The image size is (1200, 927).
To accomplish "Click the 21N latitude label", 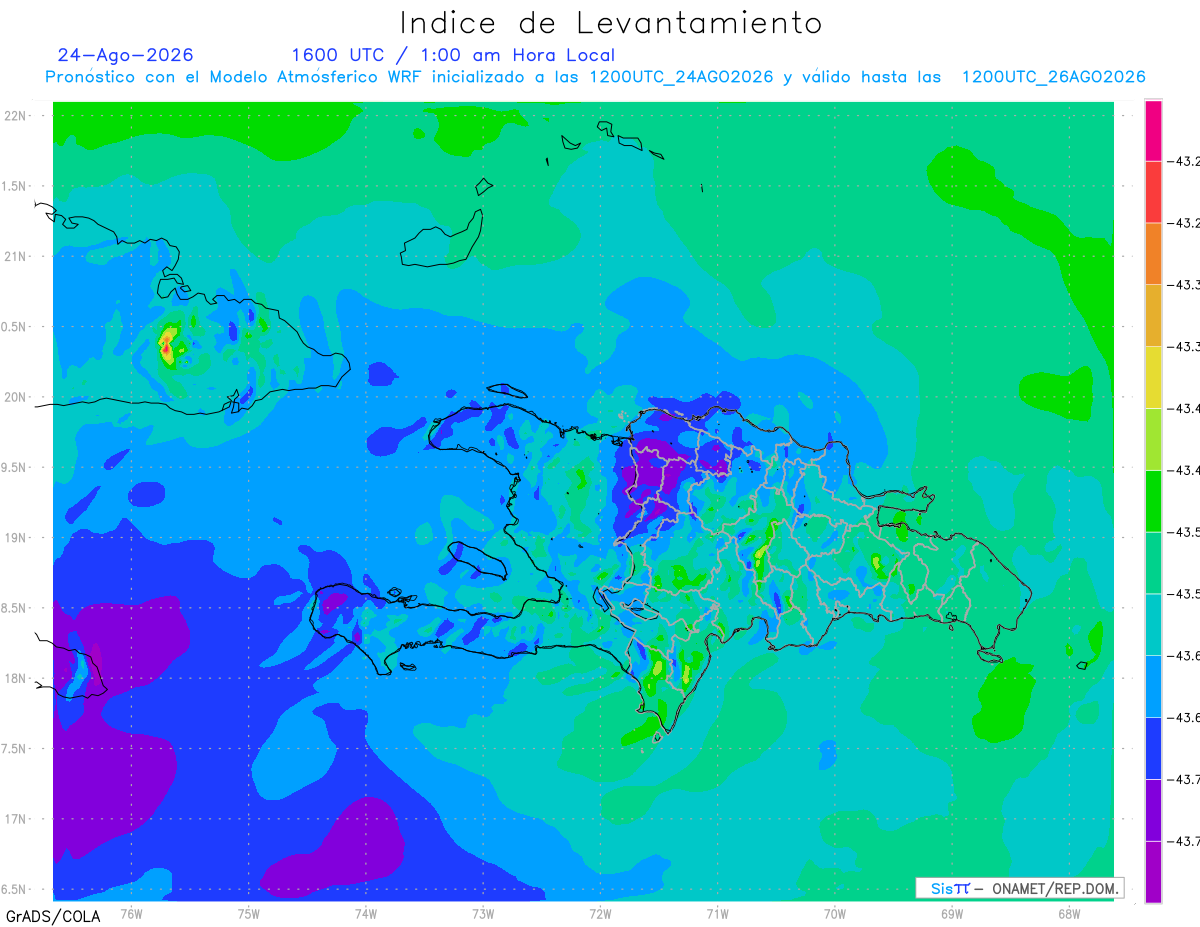I will (16, 256).
